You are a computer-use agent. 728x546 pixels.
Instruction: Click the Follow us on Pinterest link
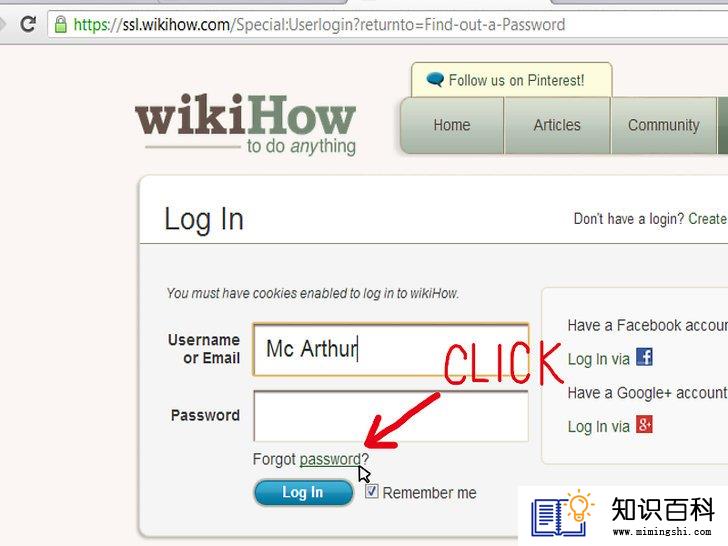tap(516, 80)
